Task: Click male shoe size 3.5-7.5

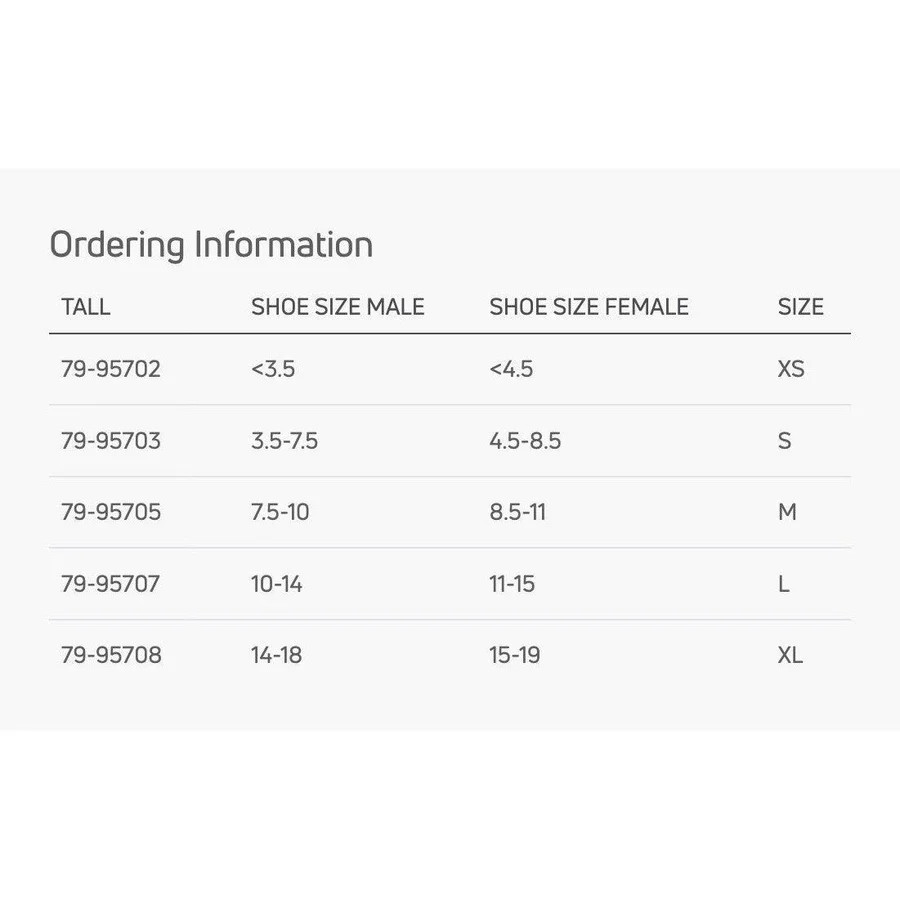Action: tap(285, 441)
